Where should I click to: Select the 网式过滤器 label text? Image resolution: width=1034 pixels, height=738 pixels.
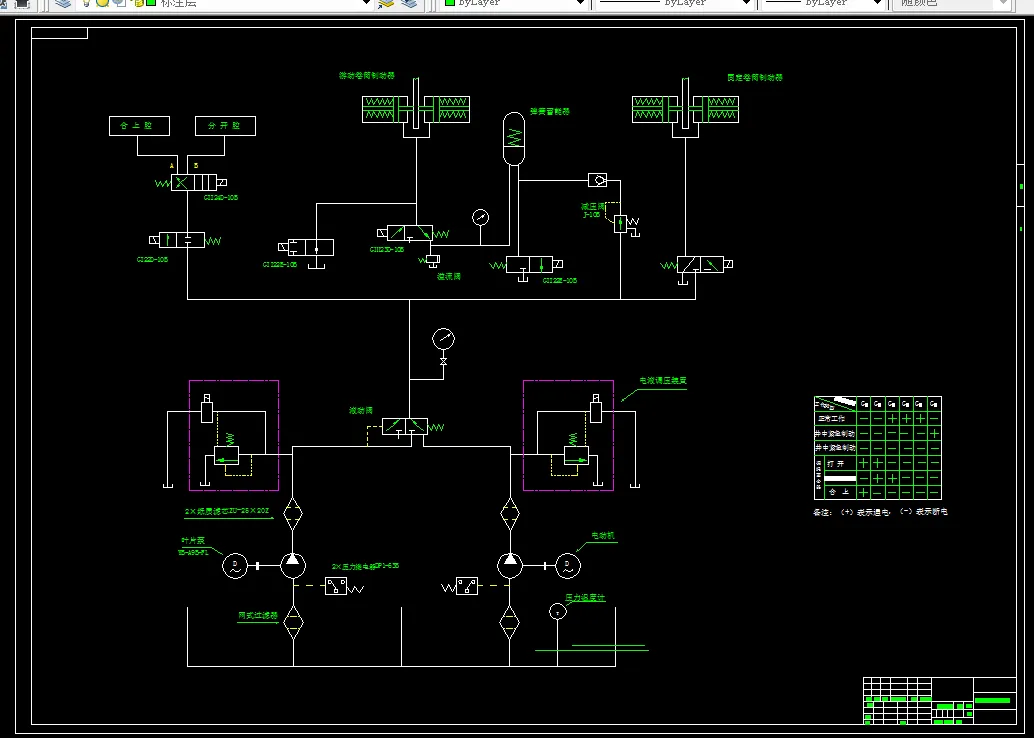coord(258,615)
